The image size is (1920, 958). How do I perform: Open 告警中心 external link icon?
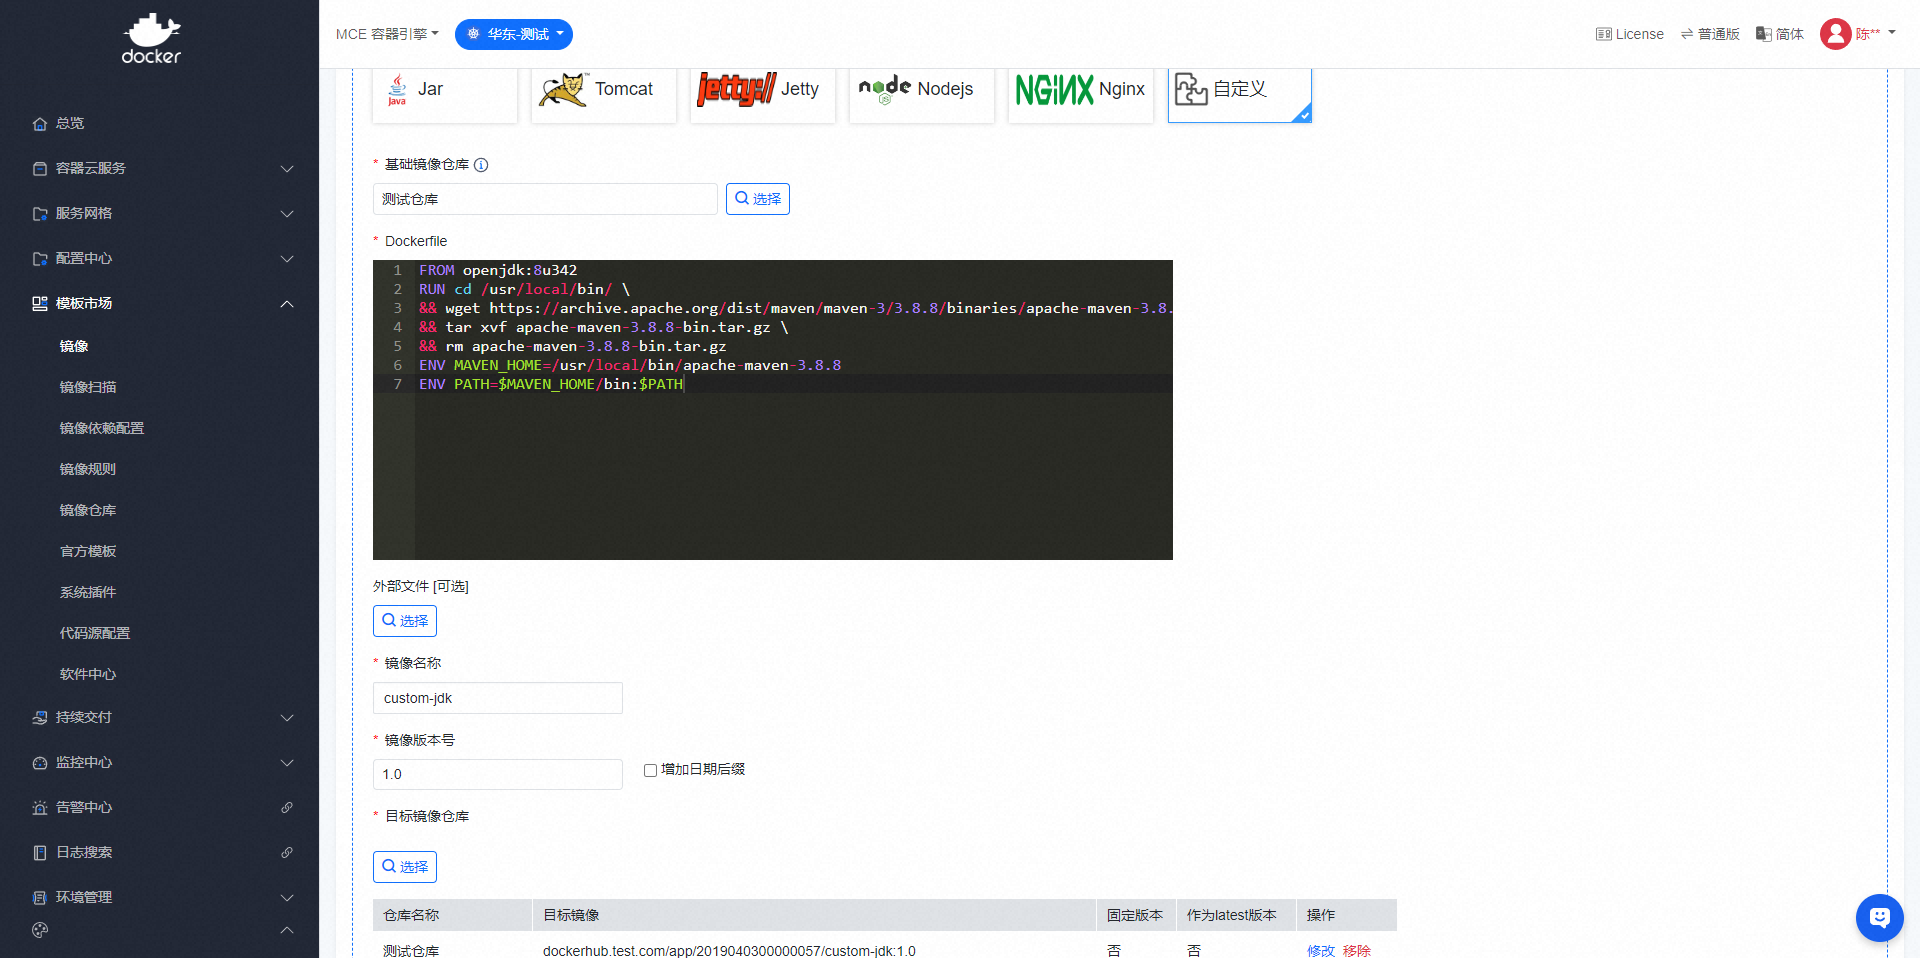tap(287, 807)
